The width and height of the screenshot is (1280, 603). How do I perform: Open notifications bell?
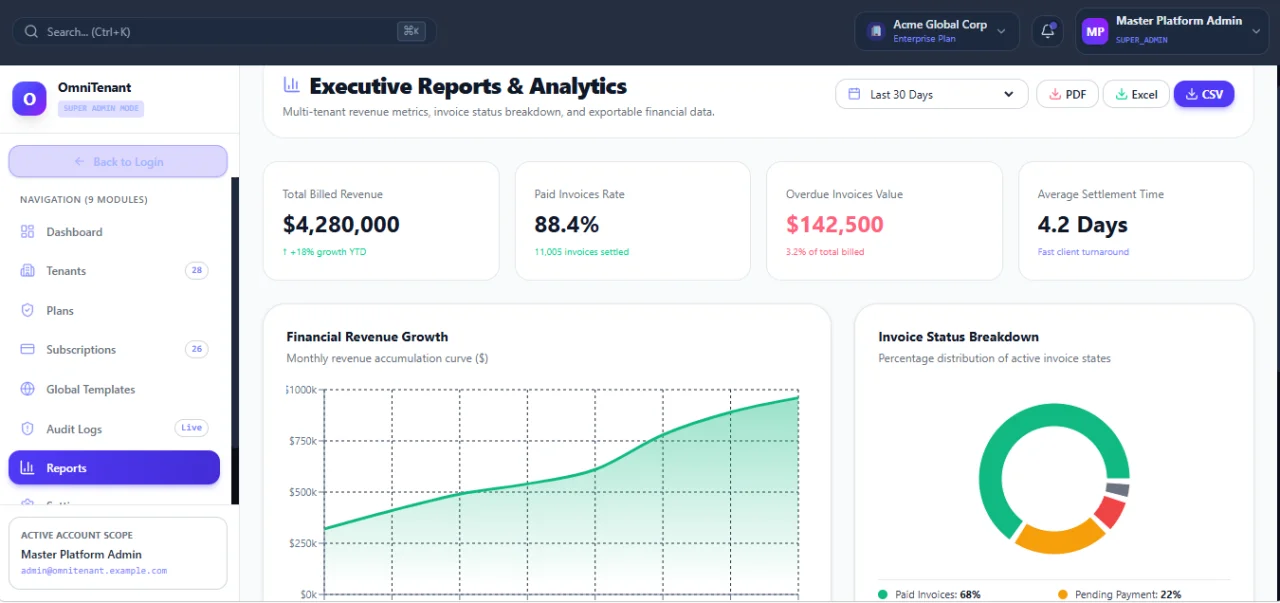pos(1048,31)
